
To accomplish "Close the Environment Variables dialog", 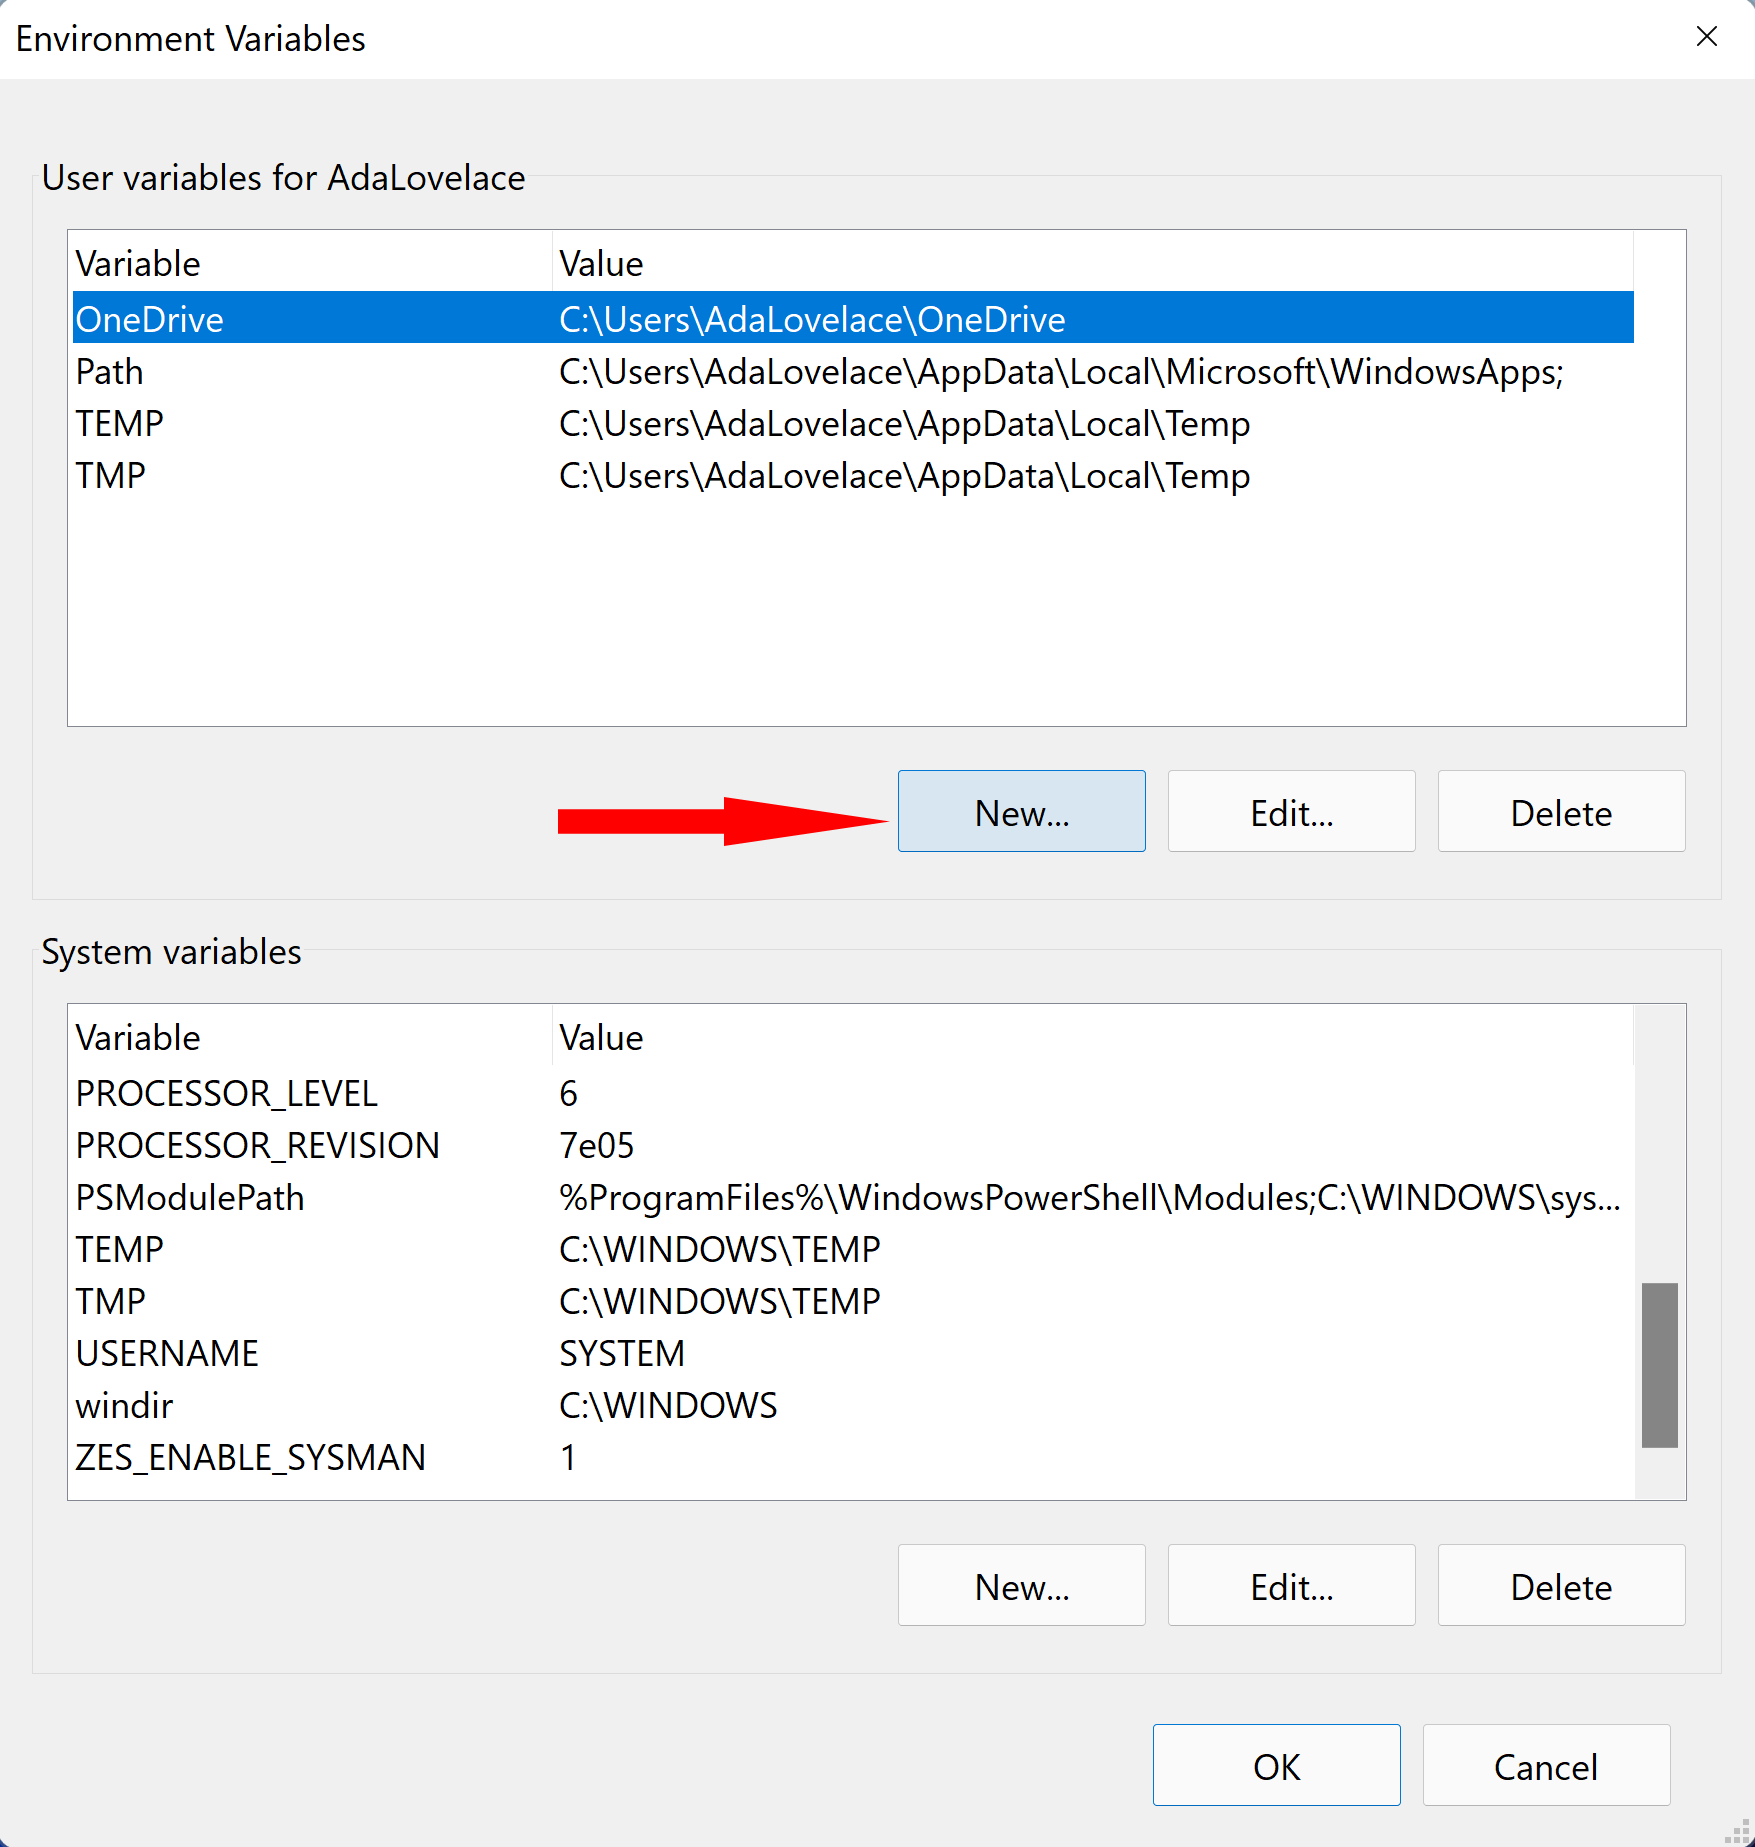I will tap(1706, 37).
